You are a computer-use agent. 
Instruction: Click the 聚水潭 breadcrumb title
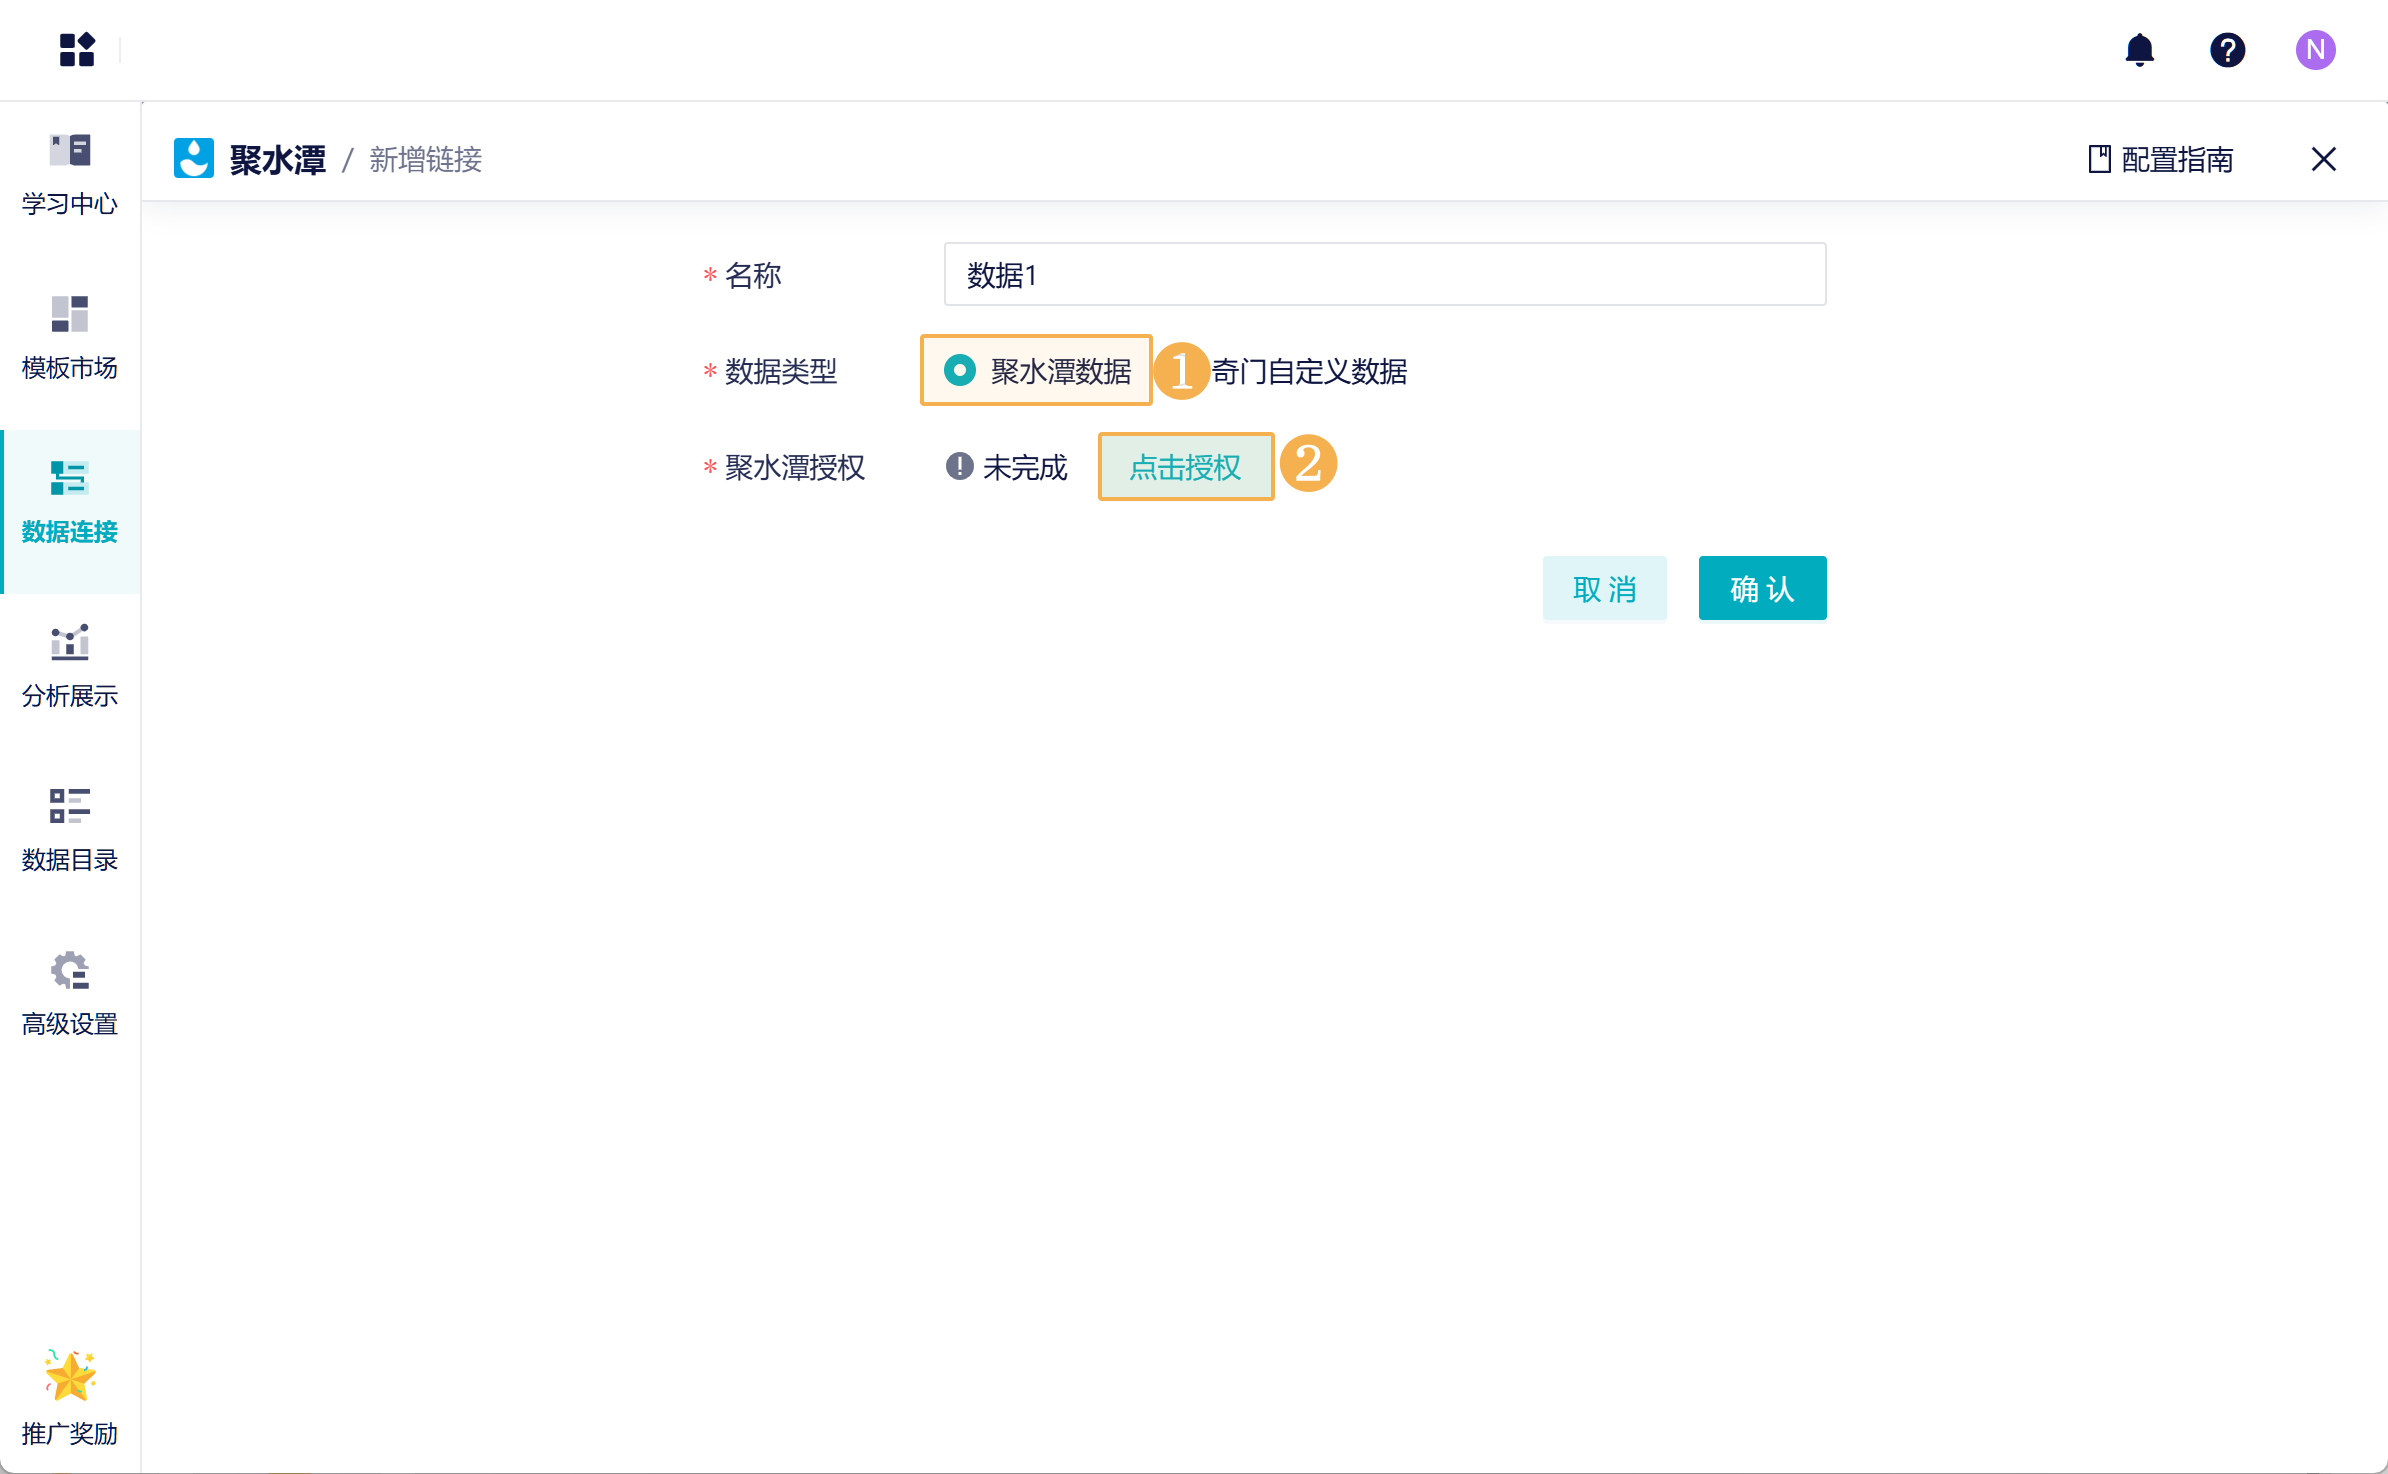pyautogui.click(x=277, y=159)
